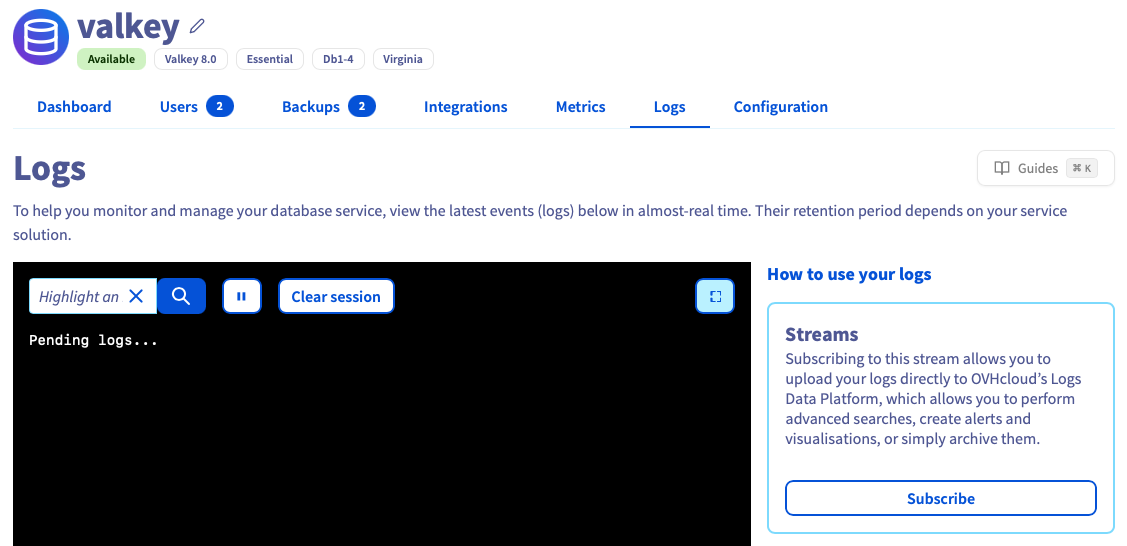Click the Db1-4 flavor badge
This screenshot has width=1127, height=546.
pyautogui.click(x=338, y=59)
